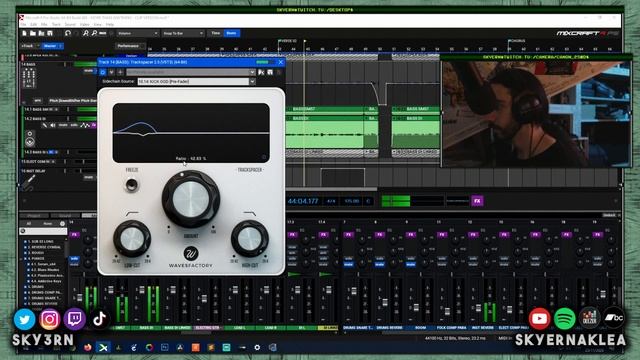Open the Track menu
The width and height of the screenshot is (640, 360).
56,24
